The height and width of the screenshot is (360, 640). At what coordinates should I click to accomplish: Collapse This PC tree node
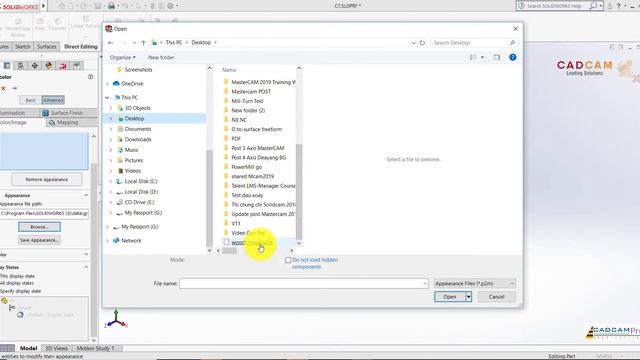tap(107, 98)
